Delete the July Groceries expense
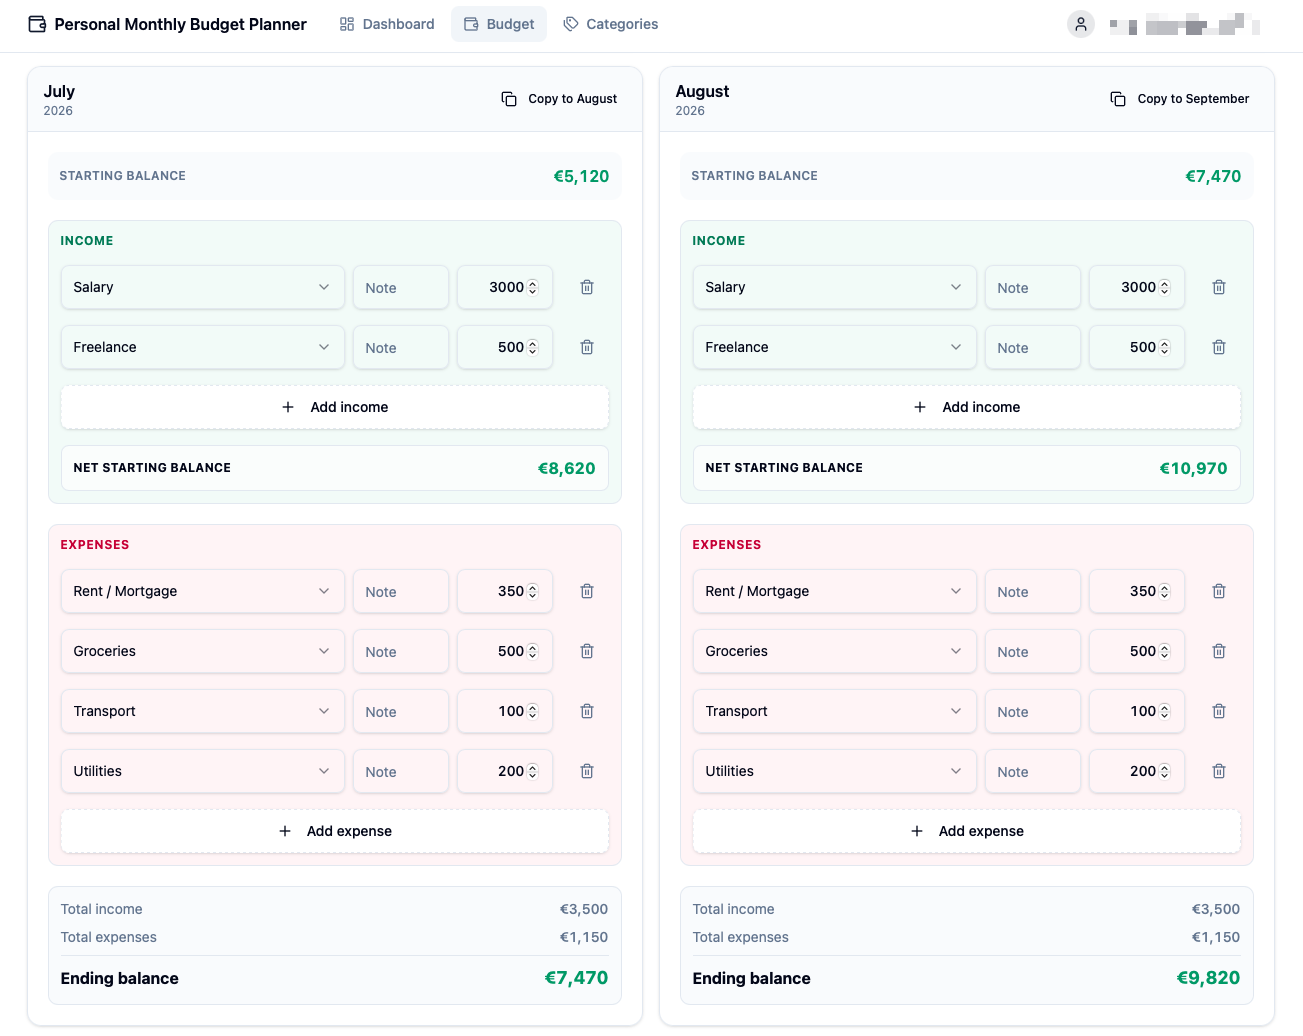Image resolution: width=1303 pixels, height=1036 pixels. [x=587, y=651]
